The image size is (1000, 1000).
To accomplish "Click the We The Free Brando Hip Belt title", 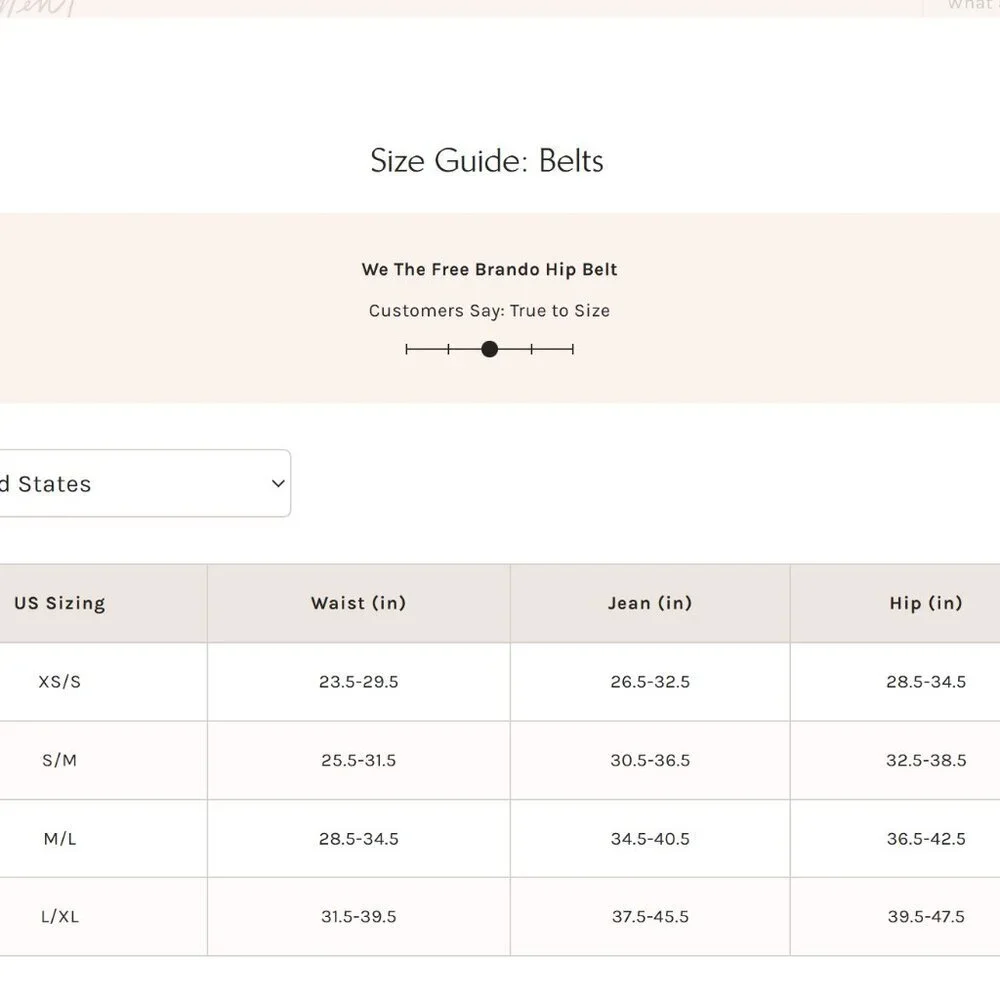I will (x=489, y=269).
